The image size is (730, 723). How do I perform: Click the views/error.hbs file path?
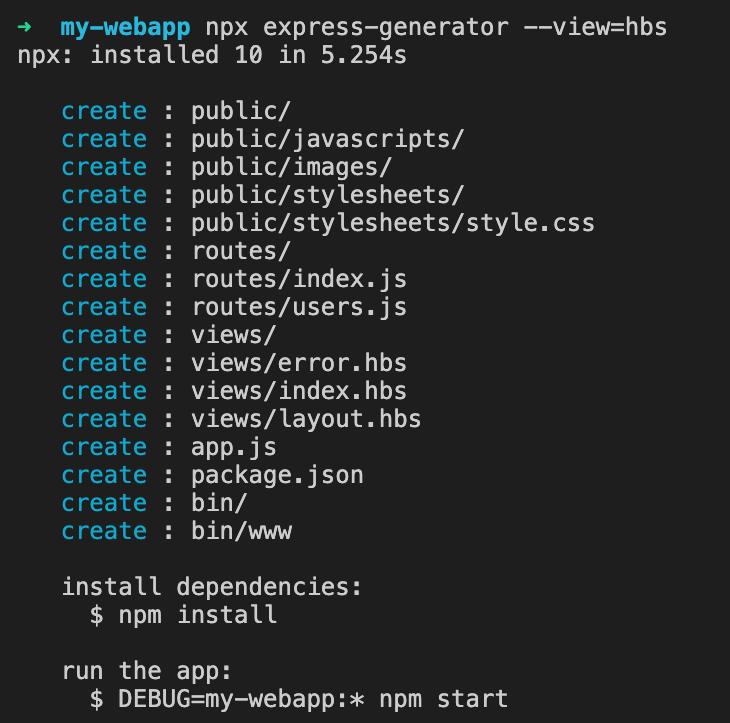[299, 363]
